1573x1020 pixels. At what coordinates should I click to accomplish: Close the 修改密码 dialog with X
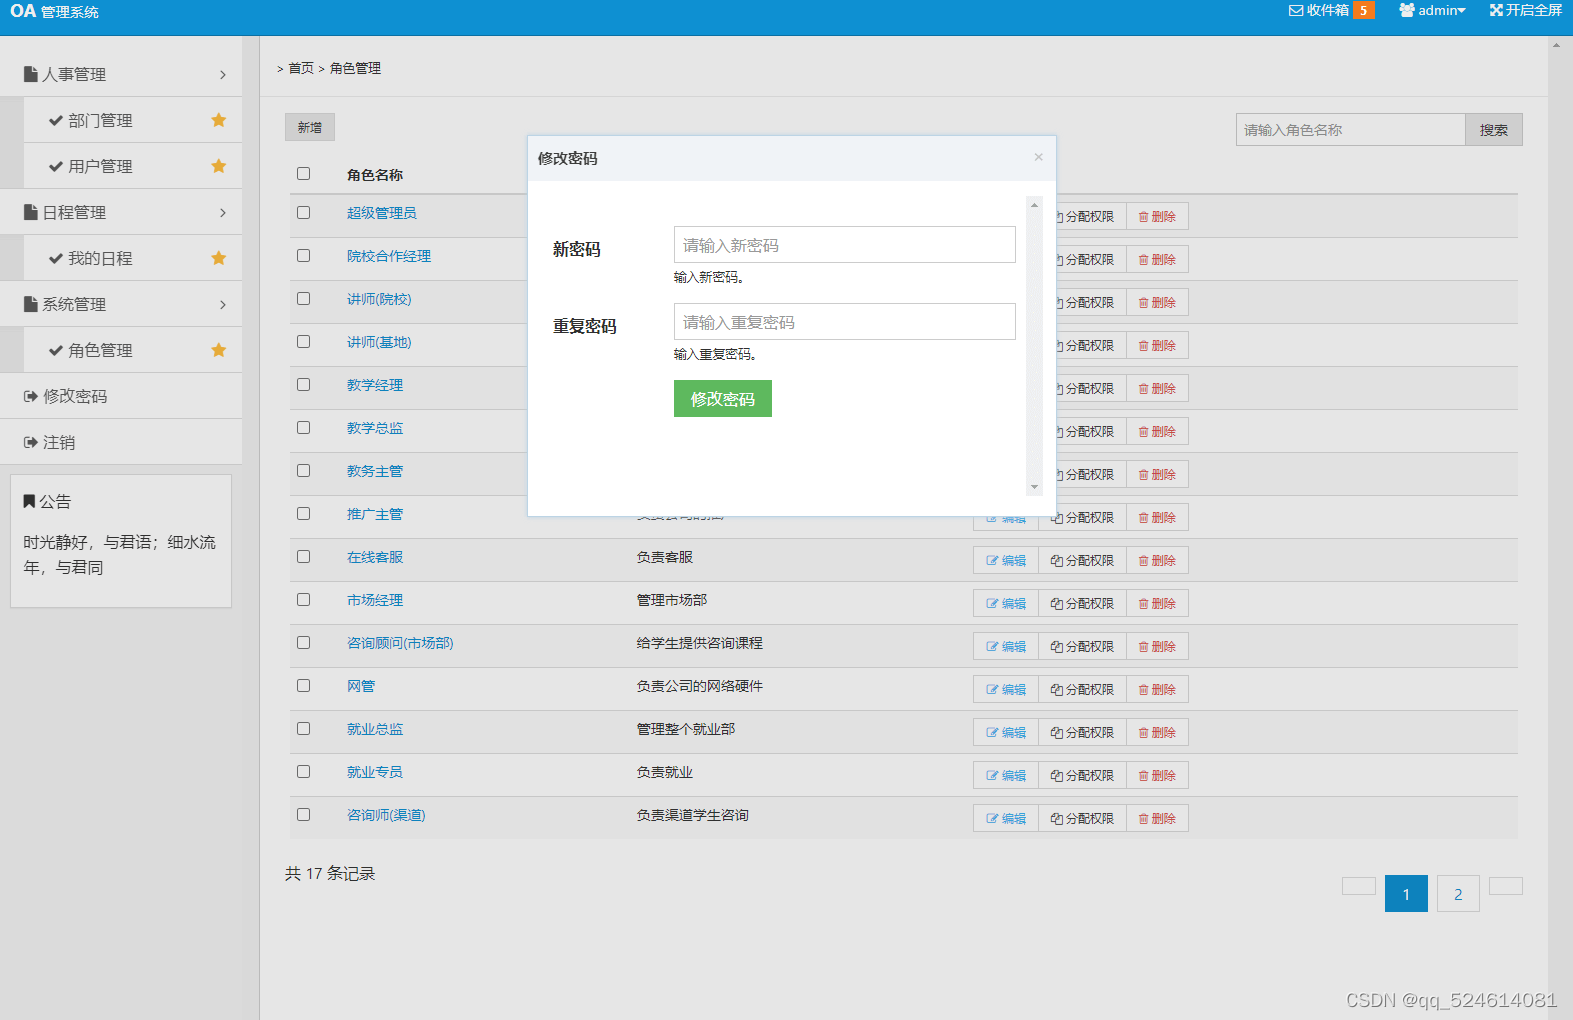1038,157
